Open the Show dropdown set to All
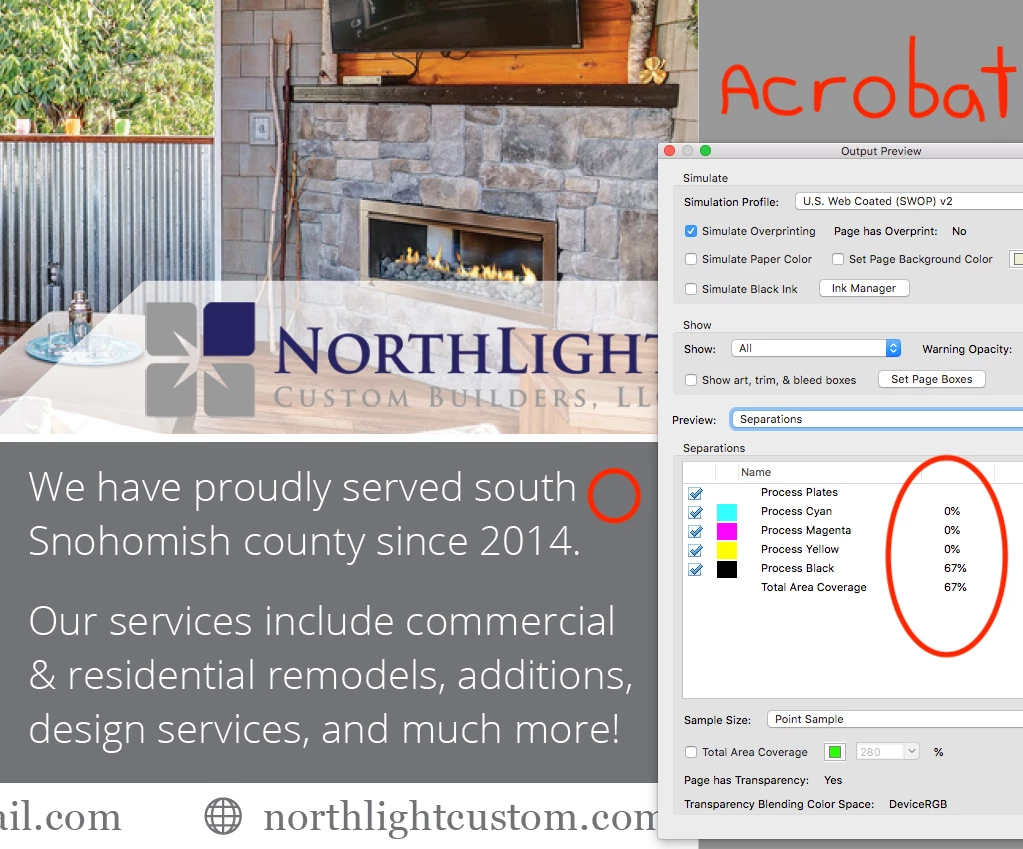The width and height of the screenshot is (1023, 849). coord(816,348)
